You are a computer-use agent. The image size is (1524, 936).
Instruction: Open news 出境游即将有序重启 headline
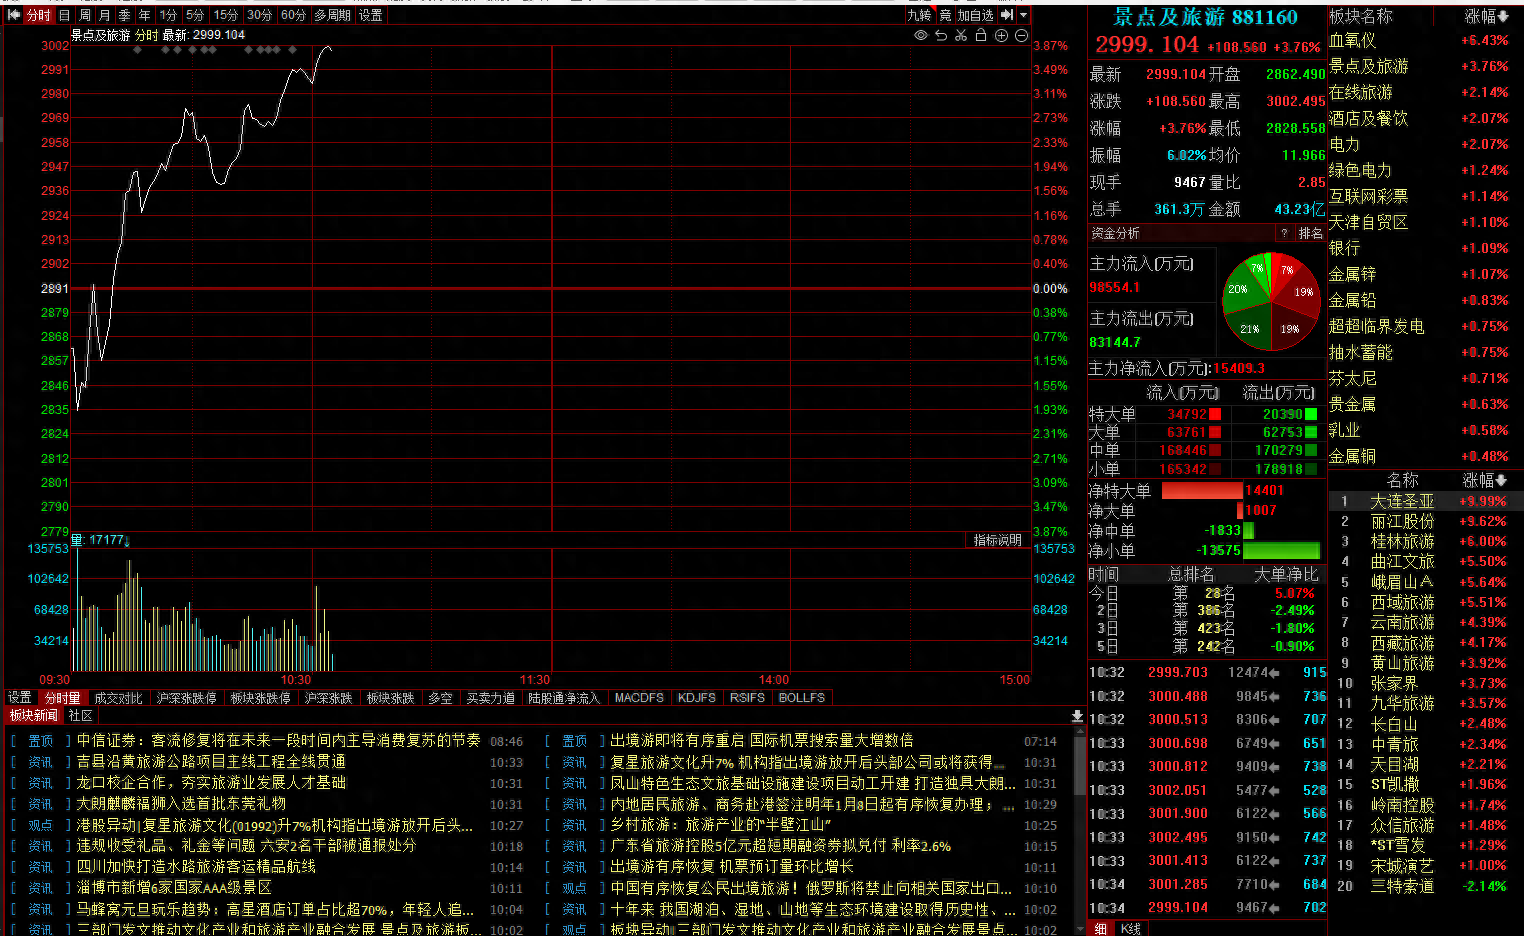click(762, 741)
